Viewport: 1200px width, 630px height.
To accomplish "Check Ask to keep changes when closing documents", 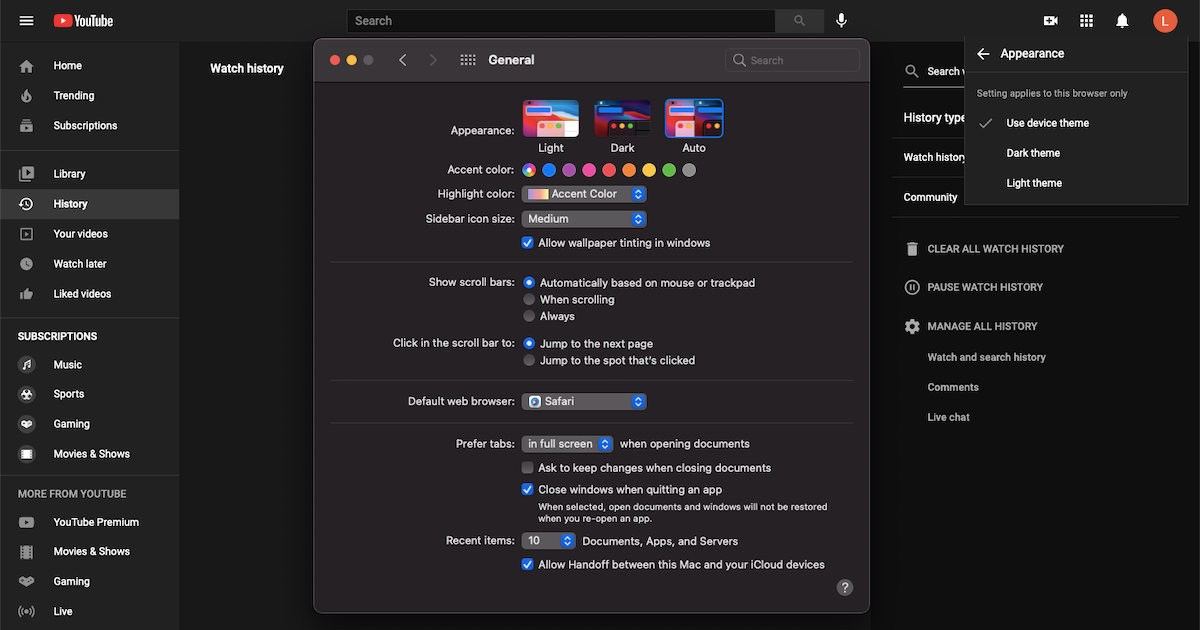I will coord(527,467).
